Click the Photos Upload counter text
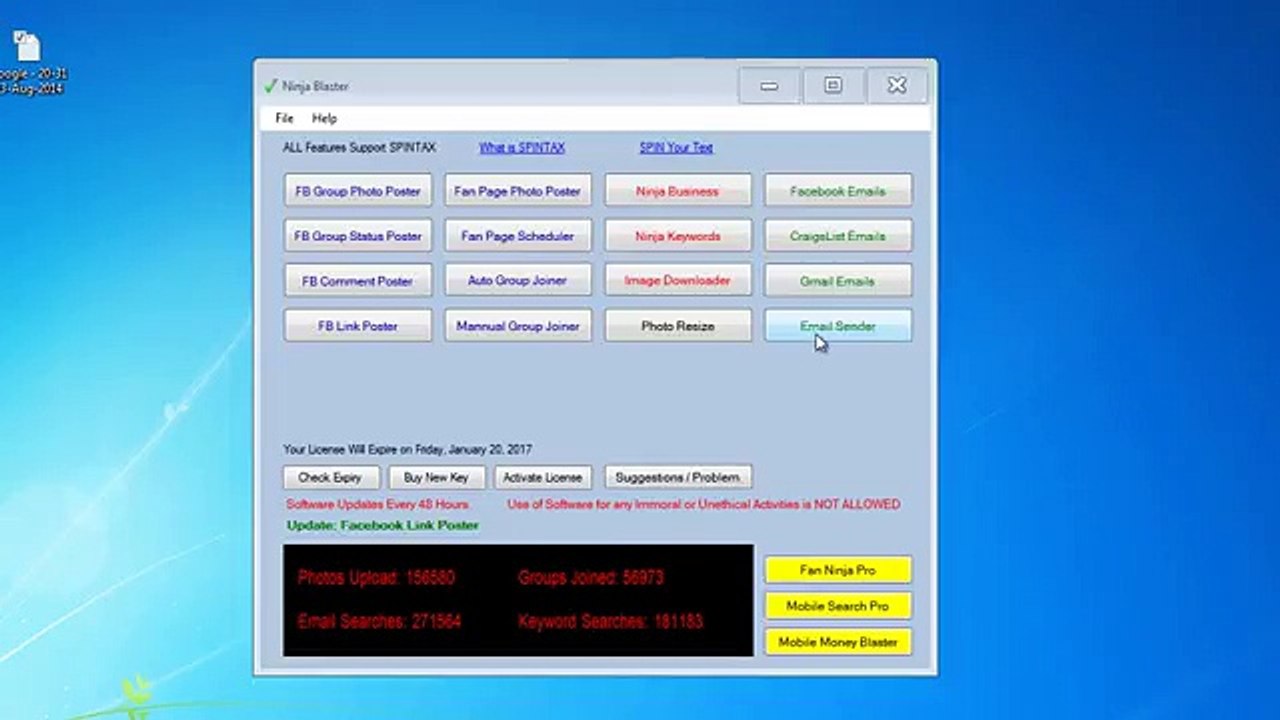Screen dimensions: 1280x720 click(376, 578)
